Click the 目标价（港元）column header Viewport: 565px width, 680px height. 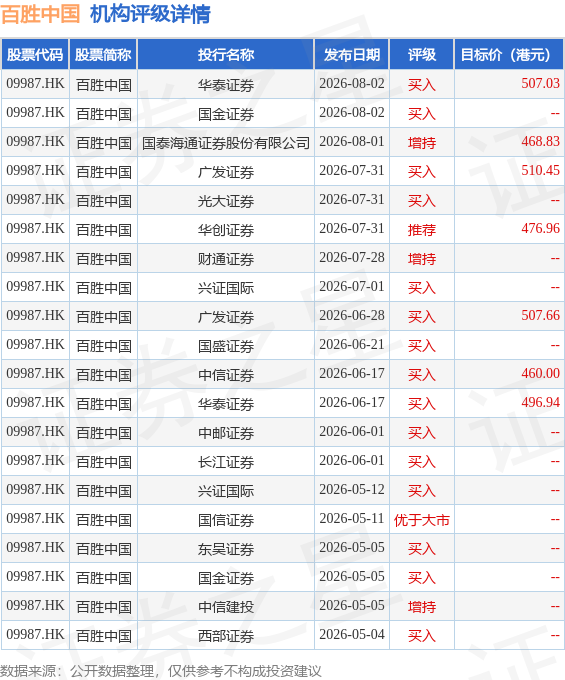point(509,54)
